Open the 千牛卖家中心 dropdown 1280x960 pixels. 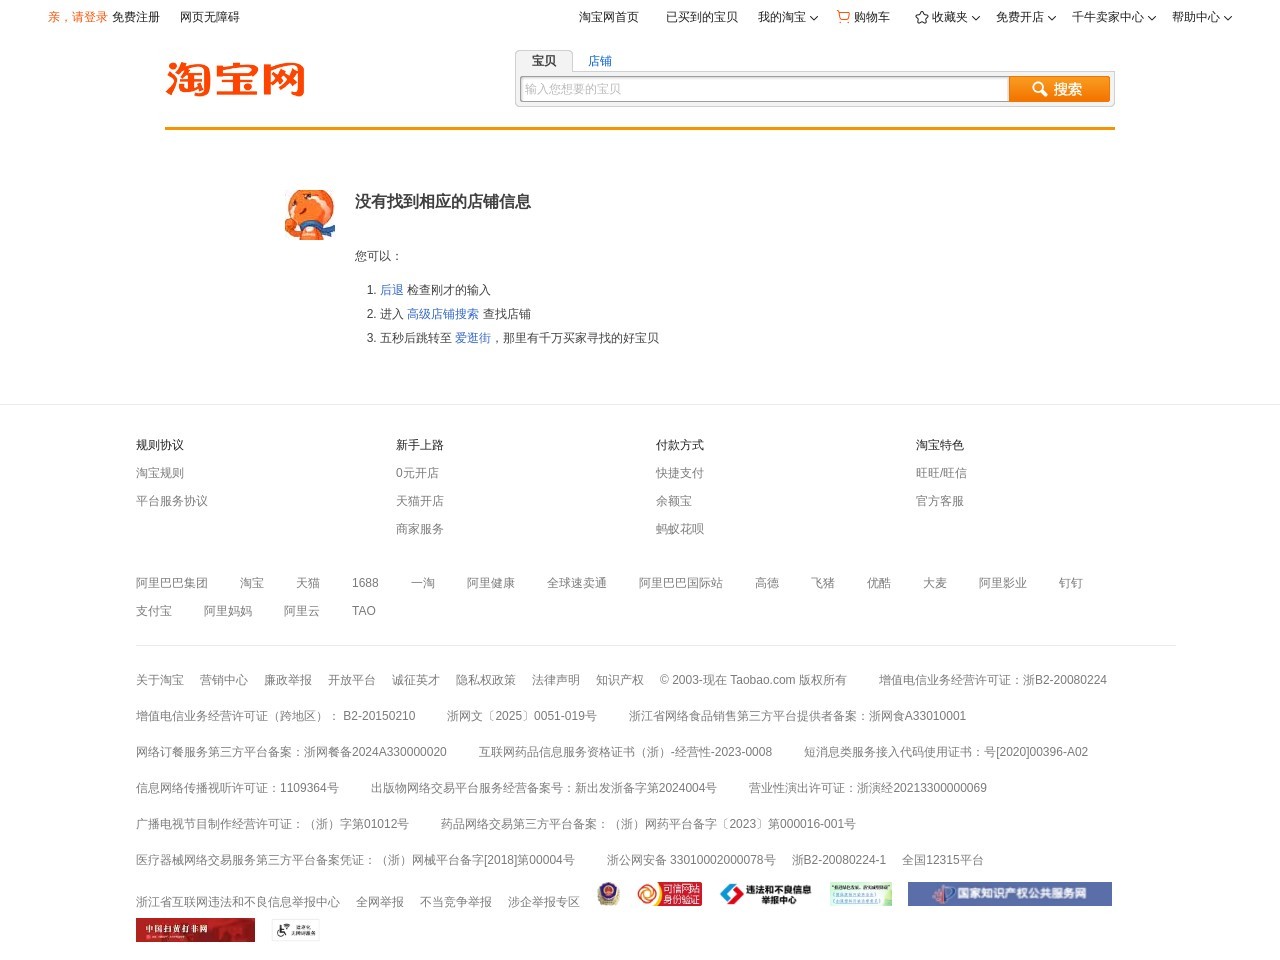[1108, 17]
